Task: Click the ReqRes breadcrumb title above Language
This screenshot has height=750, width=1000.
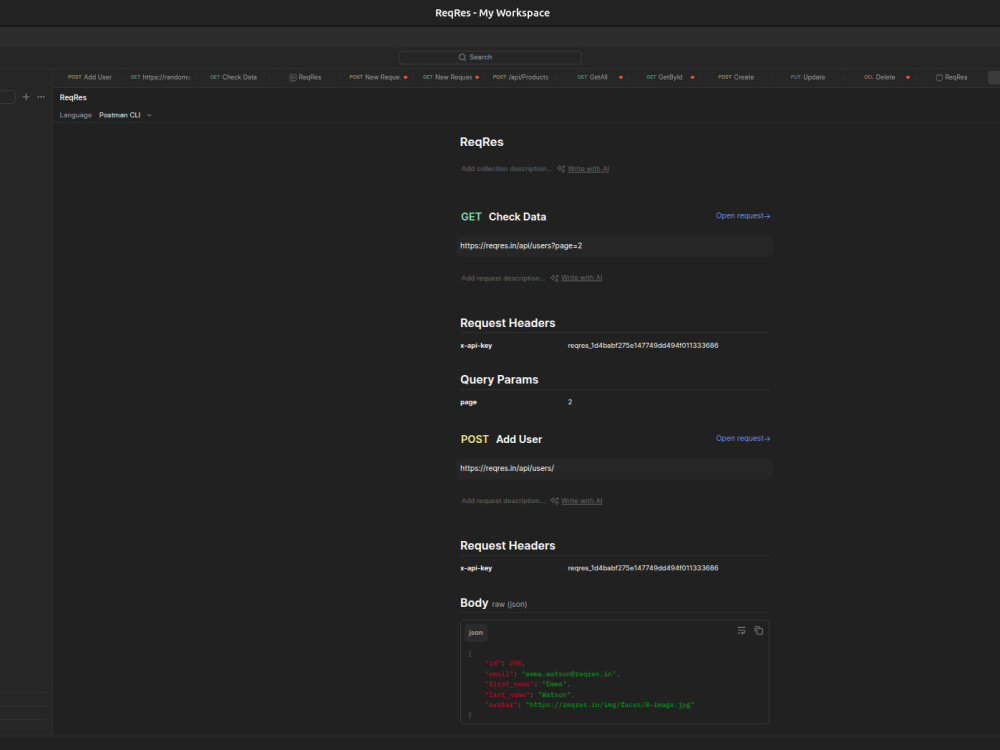Action: click(x=73, y=98)
